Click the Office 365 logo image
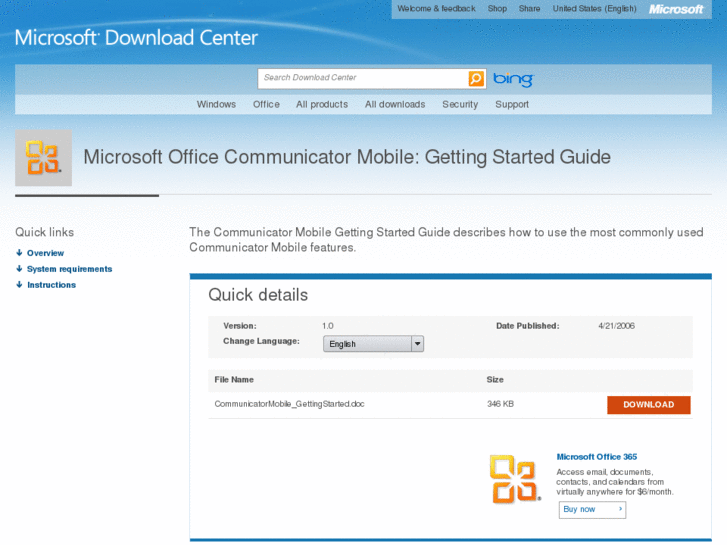Viewport: 727px width, 545px height. 515,479
